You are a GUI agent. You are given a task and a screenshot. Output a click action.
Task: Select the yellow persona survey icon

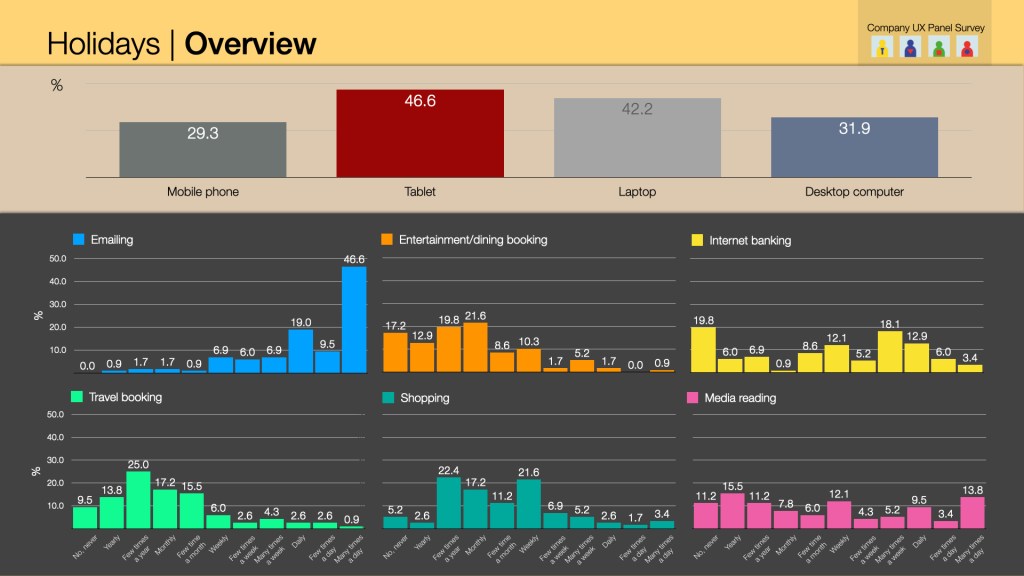(x=882, y=47)
